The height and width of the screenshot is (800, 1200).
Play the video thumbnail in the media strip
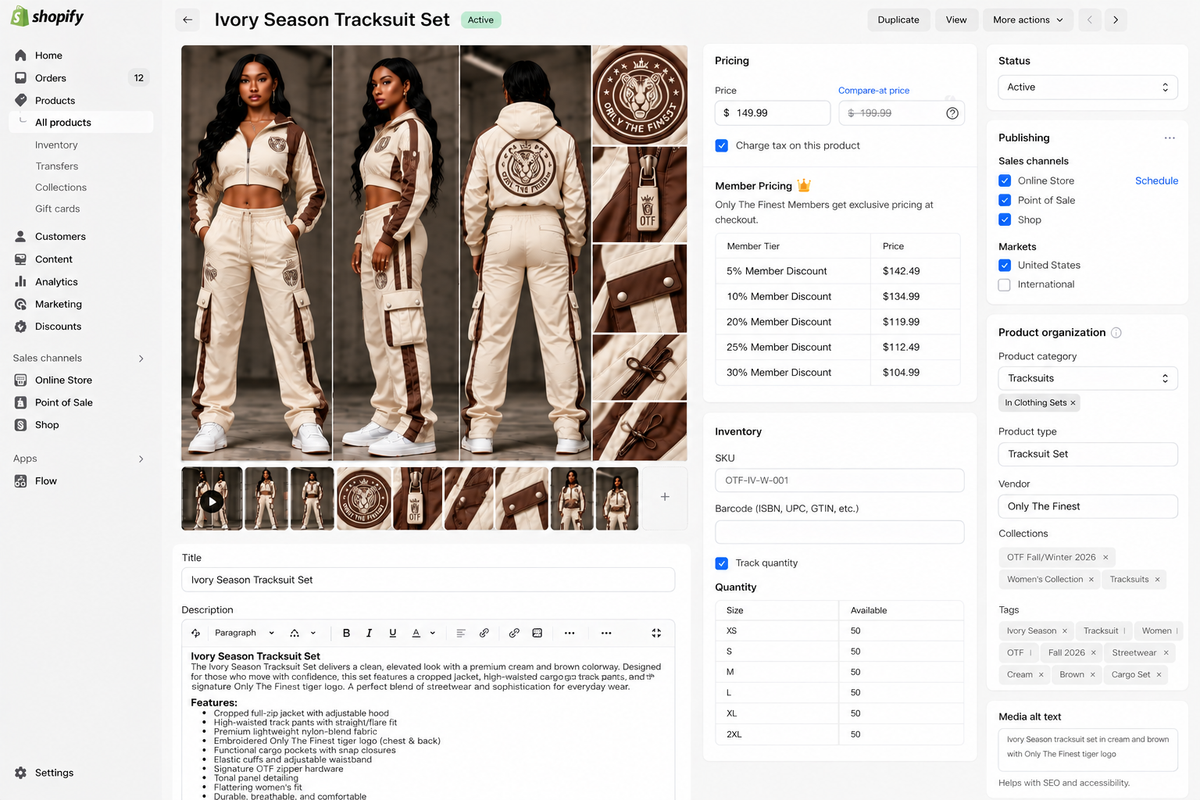point(211,500)
